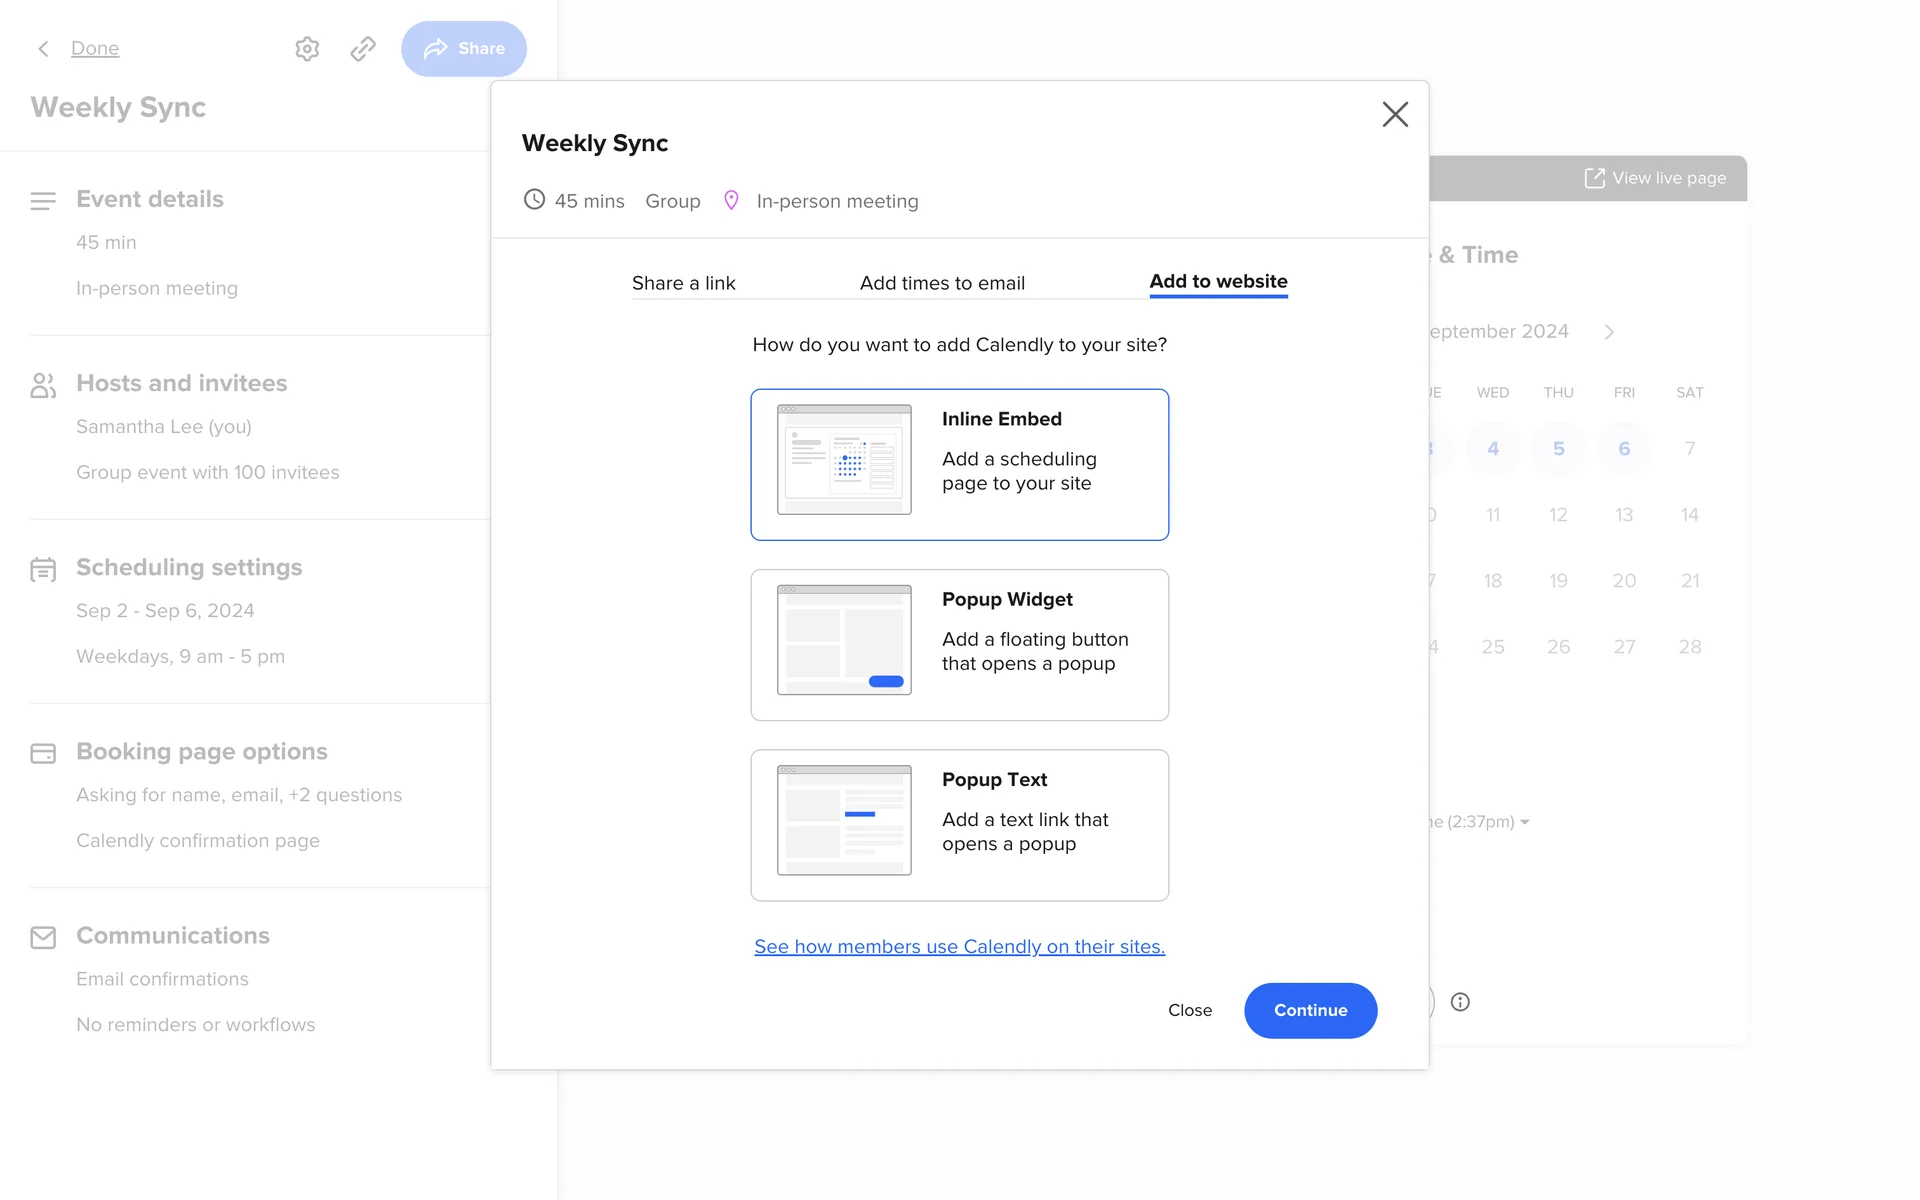Click the back arrow beside Done

(43, 48)
